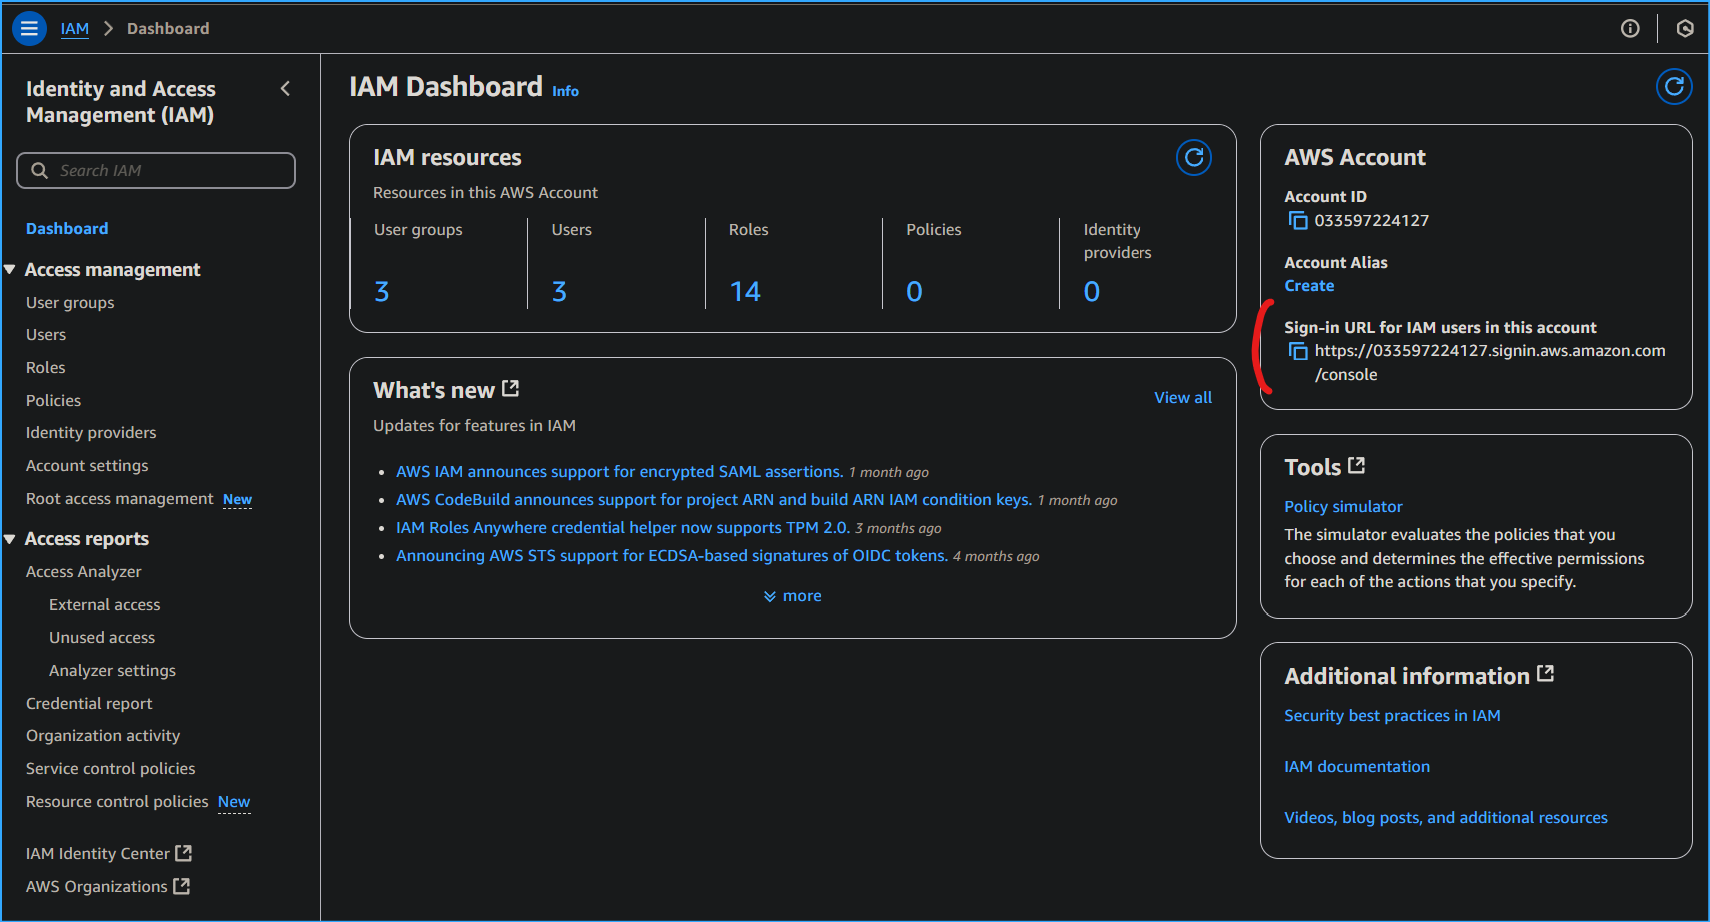
Task: Open the info panel from the top bar
Action: pyautogui.click(x=1630, y=28)
